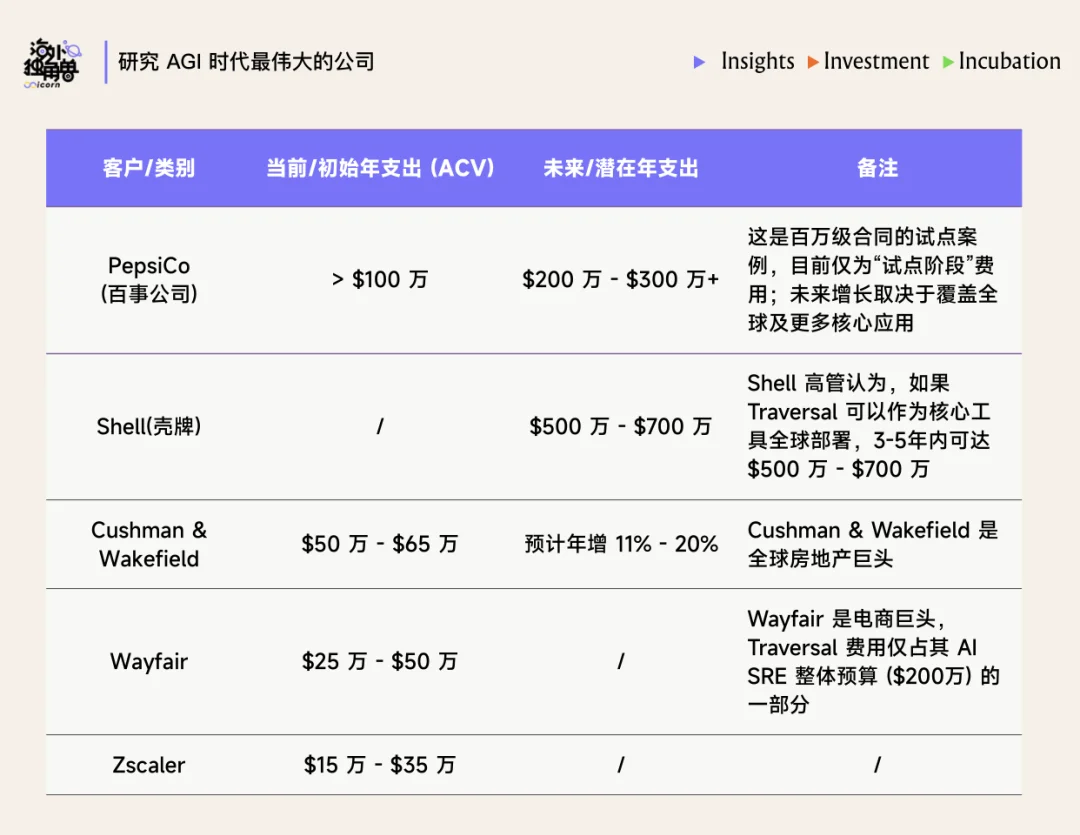Open the Incubation link

pos(1009,61)
